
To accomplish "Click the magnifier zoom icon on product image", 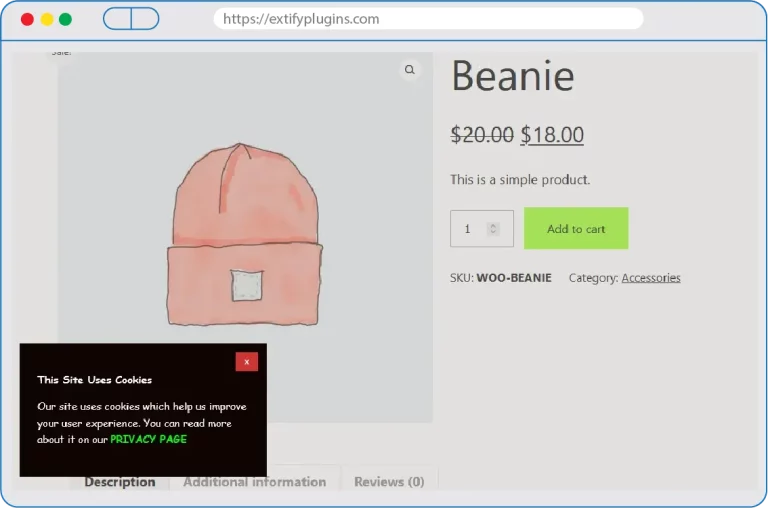I will 409,70.
